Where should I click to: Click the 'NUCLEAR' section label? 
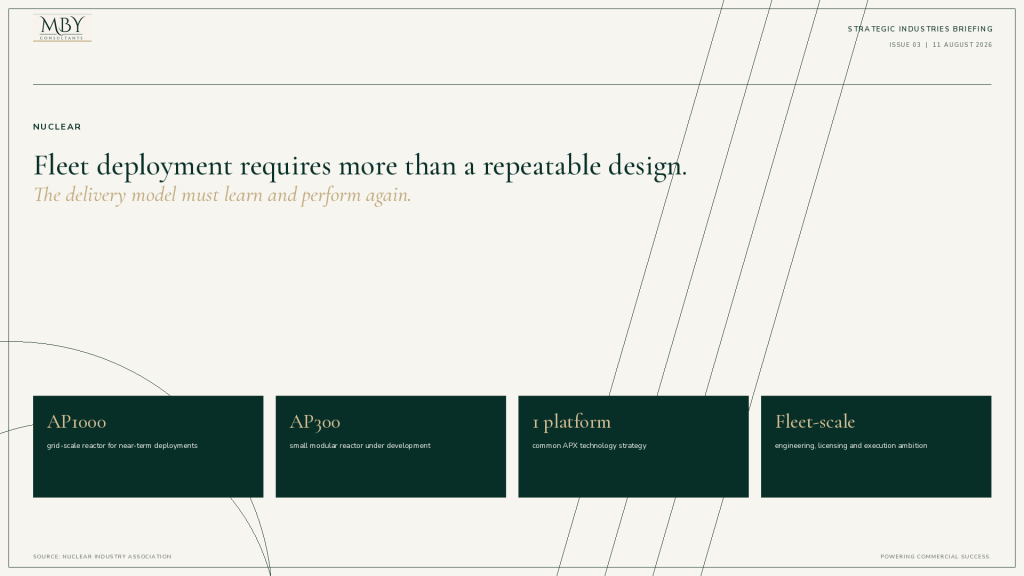(x=57, y=127)
